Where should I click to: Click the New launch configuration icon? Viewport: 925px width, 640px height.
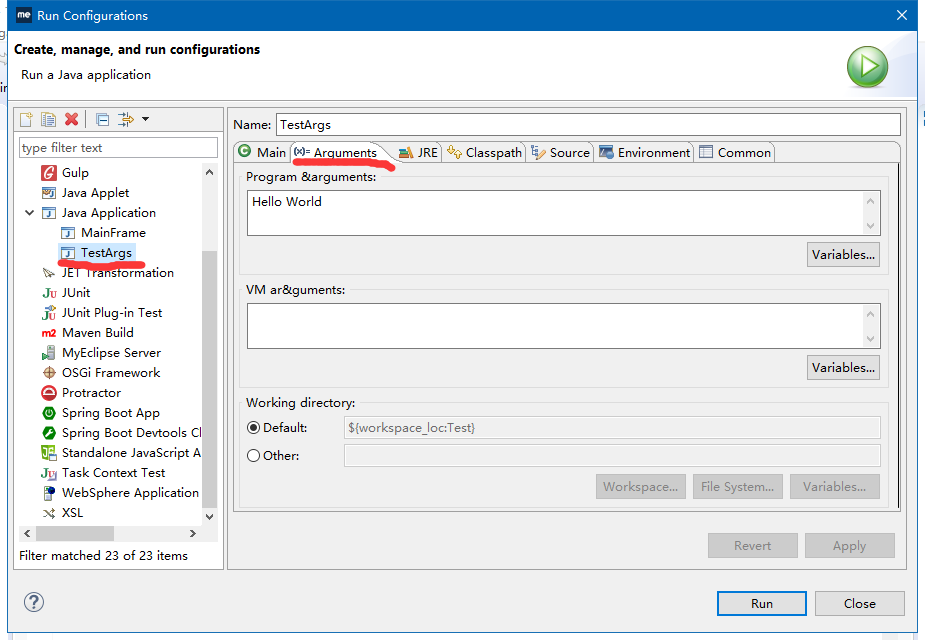[x=26, y=120]
